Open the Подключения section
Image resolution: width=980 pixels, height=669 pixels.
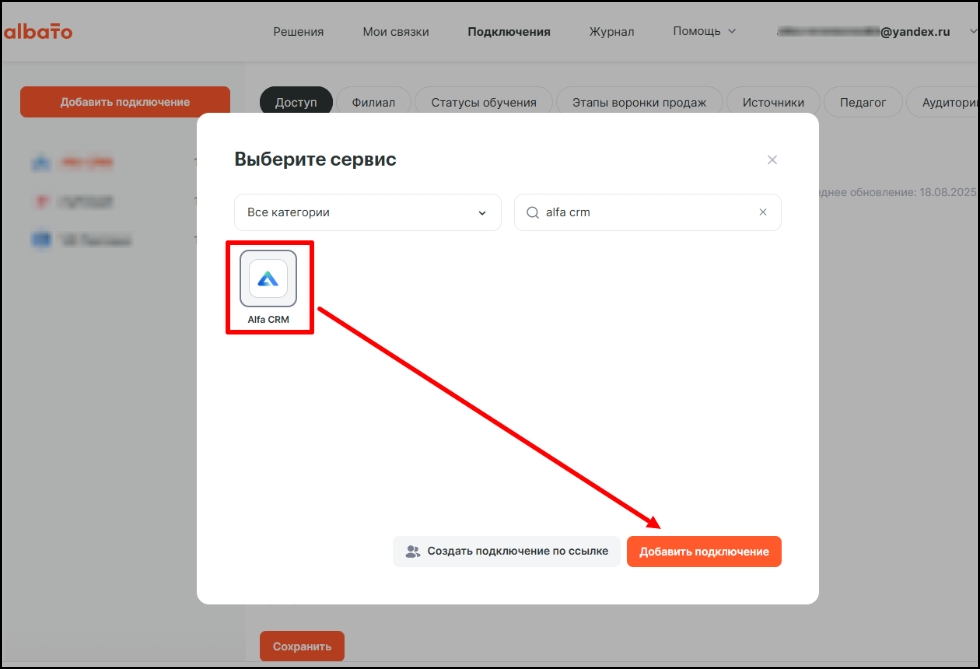pos(509,32)
